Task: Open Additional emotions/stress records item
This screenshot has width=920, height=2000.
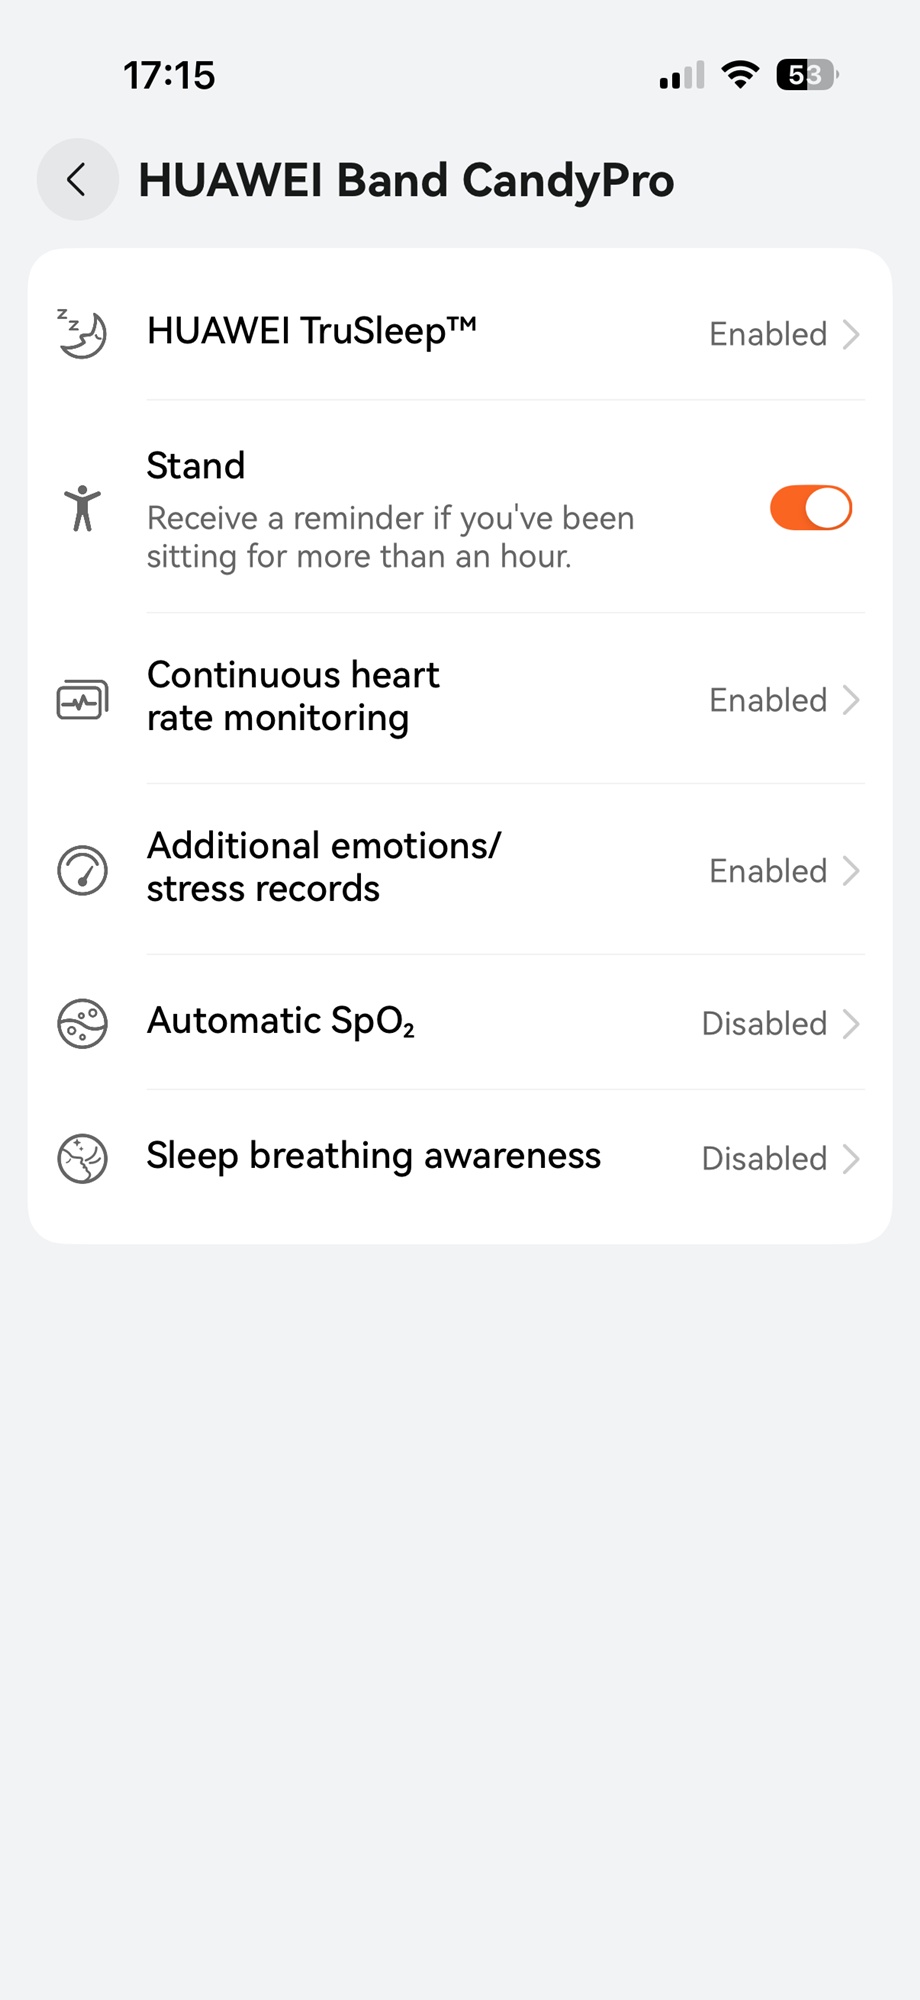Action: [323, 867]
